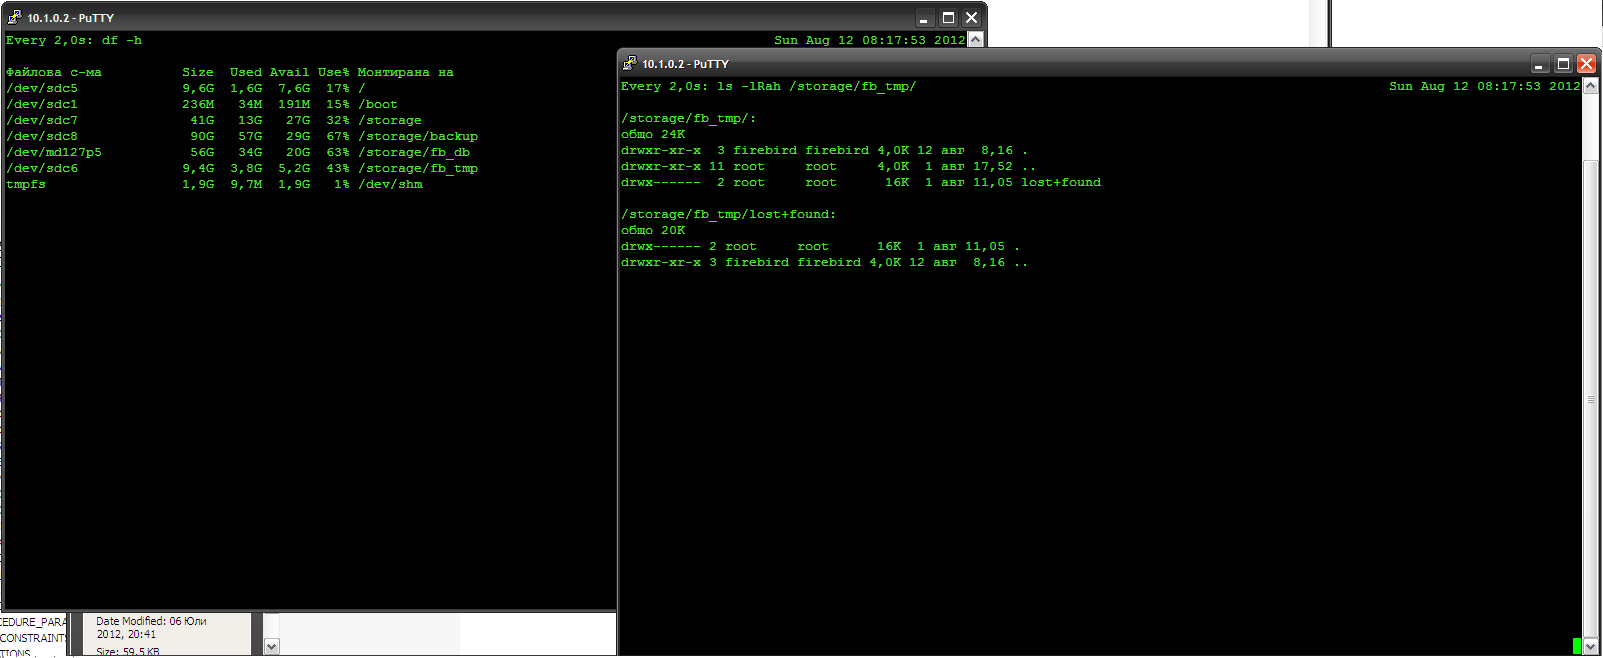This screenshot has height=658, width=1603.
Task: Click the /dev/md127p5 filesystem row
Action: click(54, 152)
